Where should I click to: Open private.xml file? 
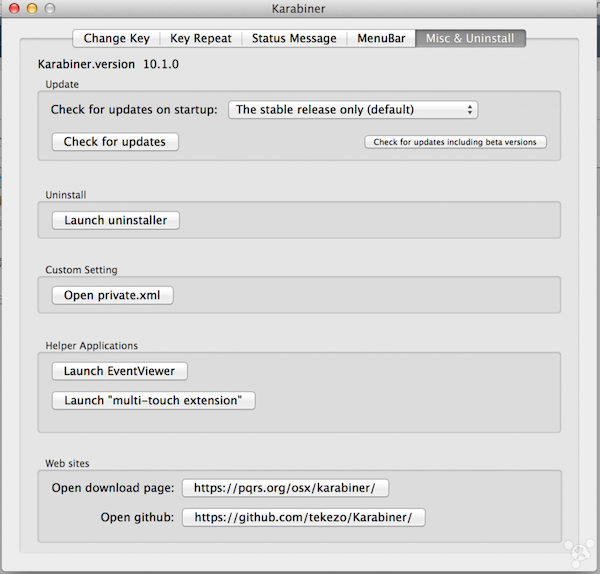pos(112,295)
